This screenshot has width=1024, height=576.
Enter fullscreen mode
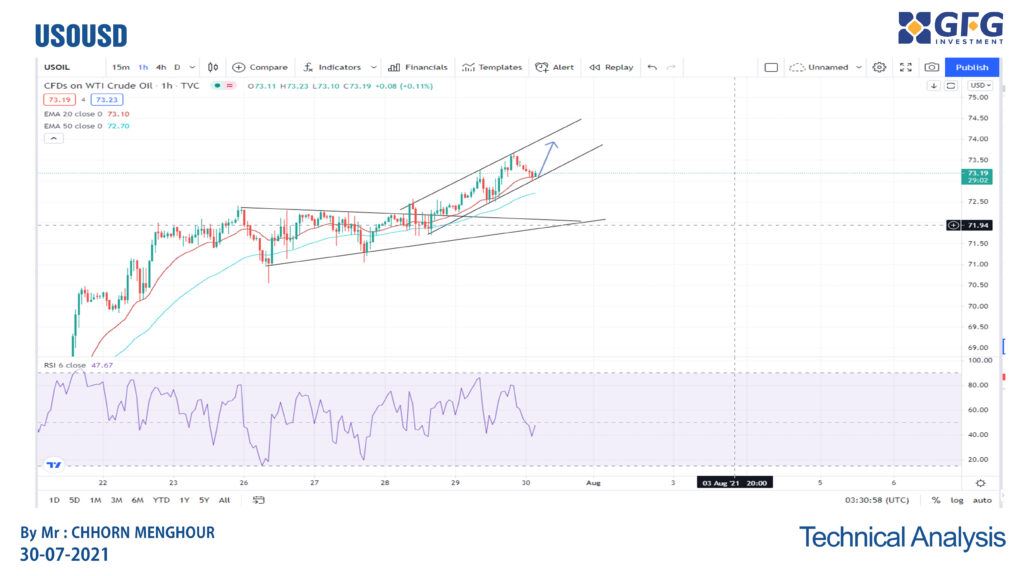click(906, 67)
